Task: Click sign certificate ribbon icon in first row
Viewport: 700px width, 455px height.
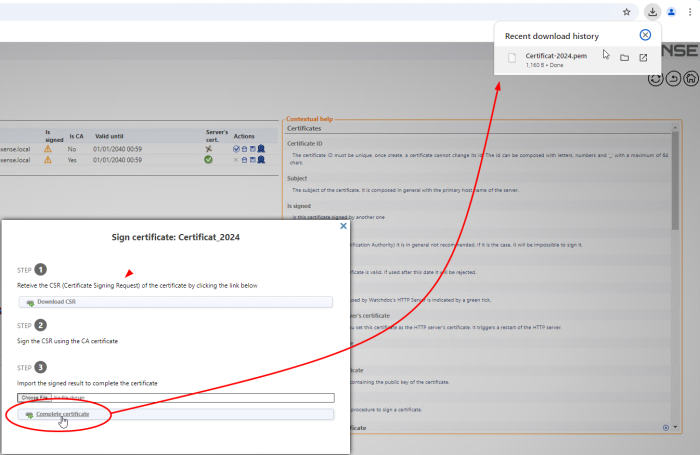Action: click(261, 148)
